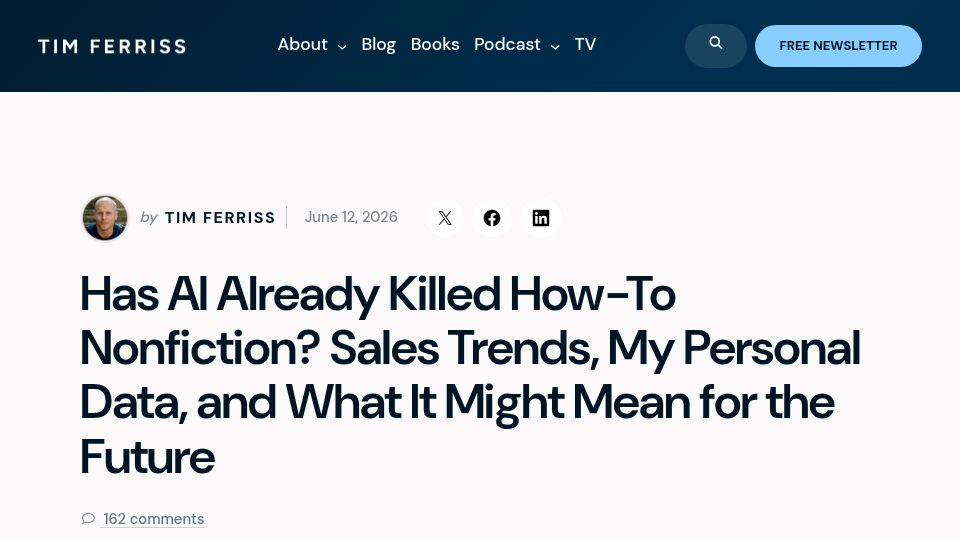
Task: Open the Podcast nav item
Action: pos(507,45)
